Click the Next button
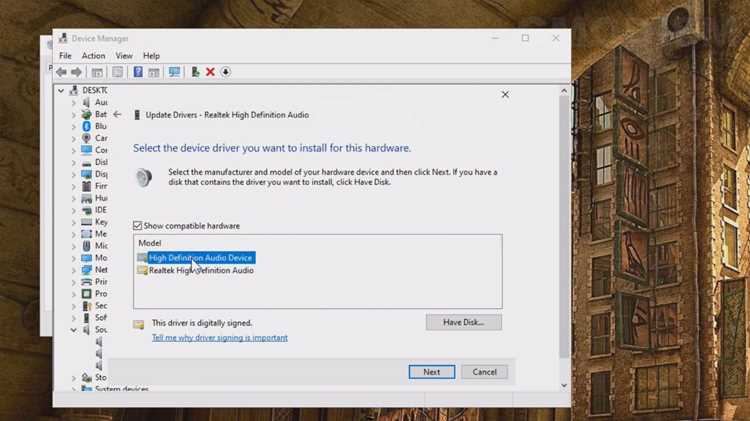 (431, 372)
